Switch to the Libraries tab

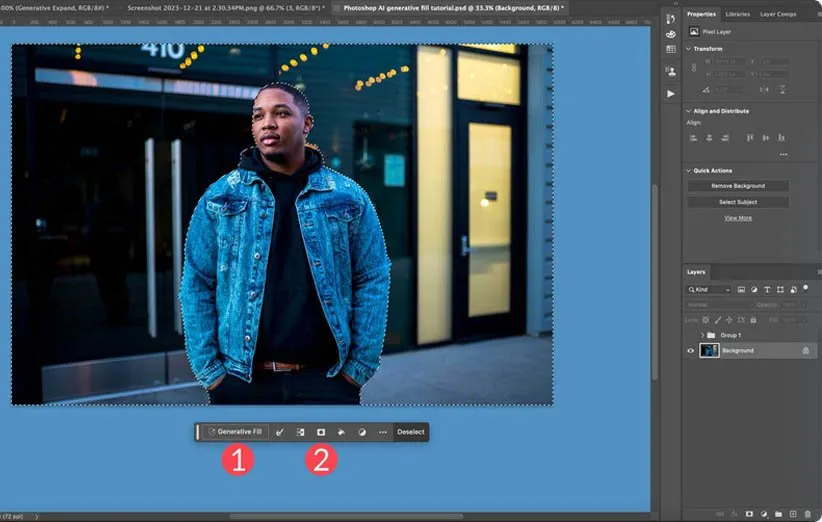[737, 14]
